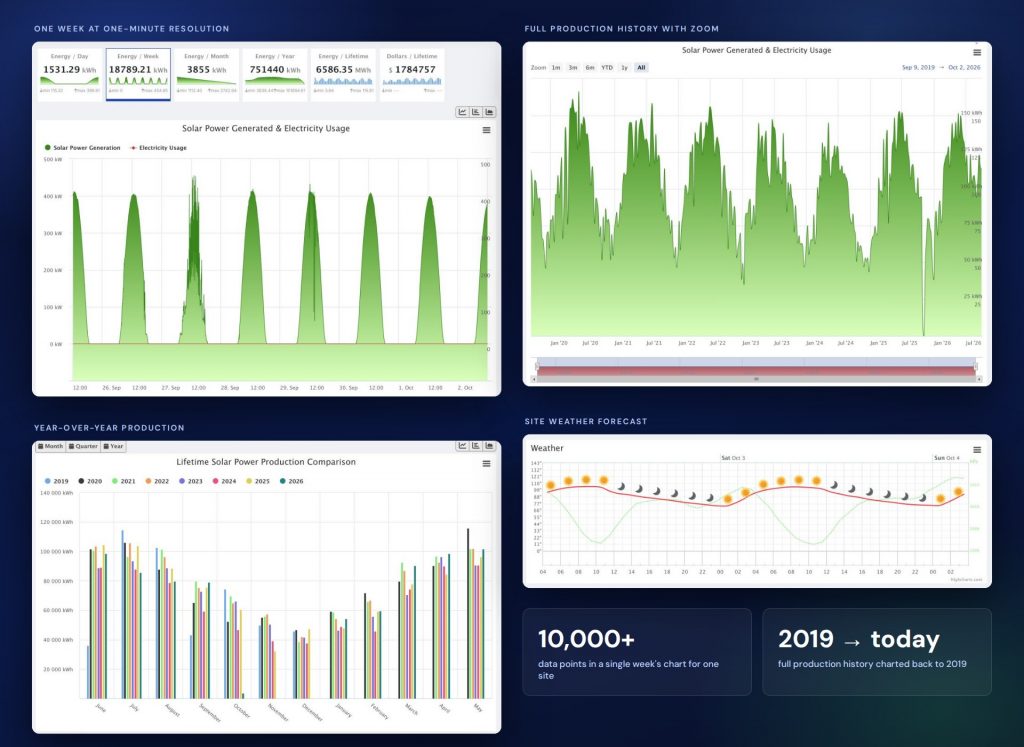
Task: Select area chart icon in year-over-year panel
Action: coord(489,446)
